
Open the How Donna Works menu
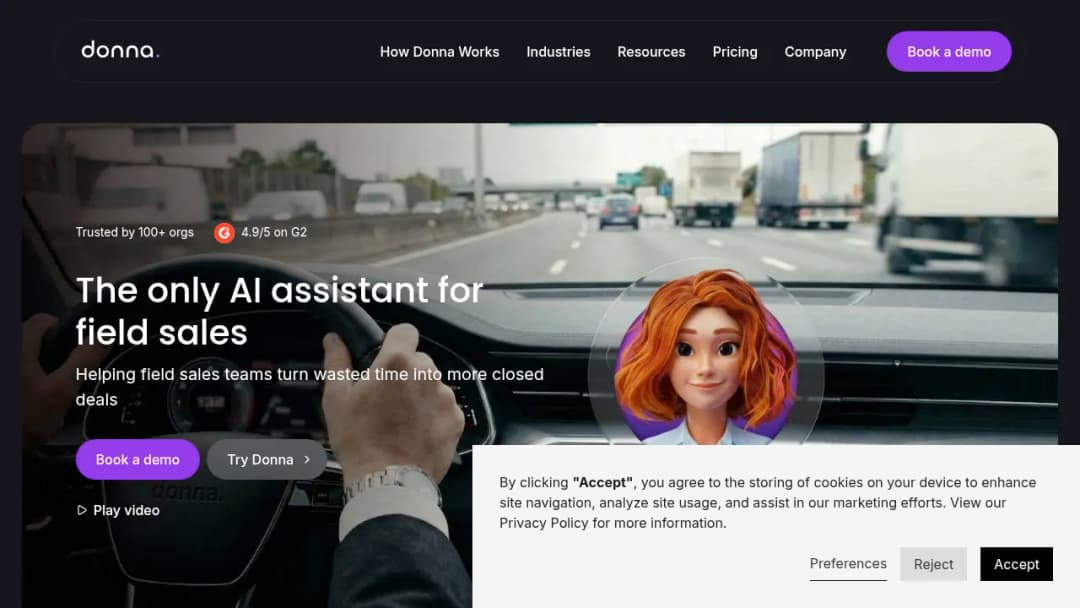pyautogui.click(x=439, y=52)
